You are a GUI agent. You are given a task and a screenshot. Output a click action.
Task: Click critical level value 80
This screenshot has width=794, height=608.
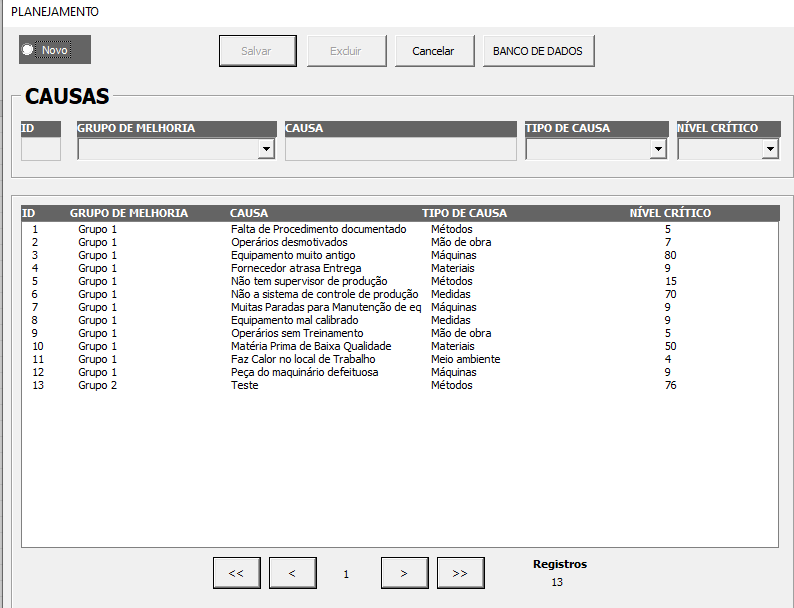670,255
